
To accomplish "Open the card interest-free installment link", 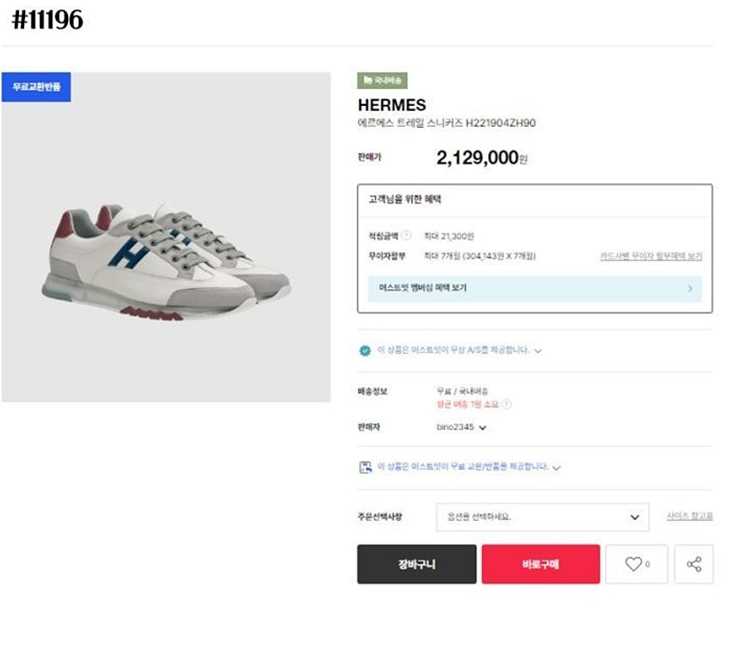I will (x=651, y=256).
